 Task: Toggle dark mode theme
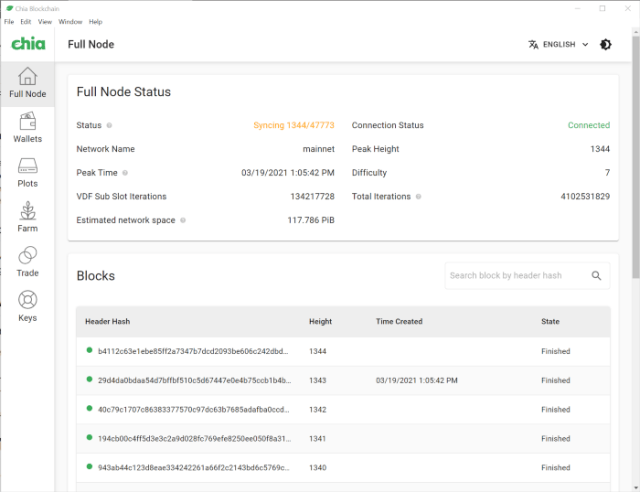pos(605,45)
